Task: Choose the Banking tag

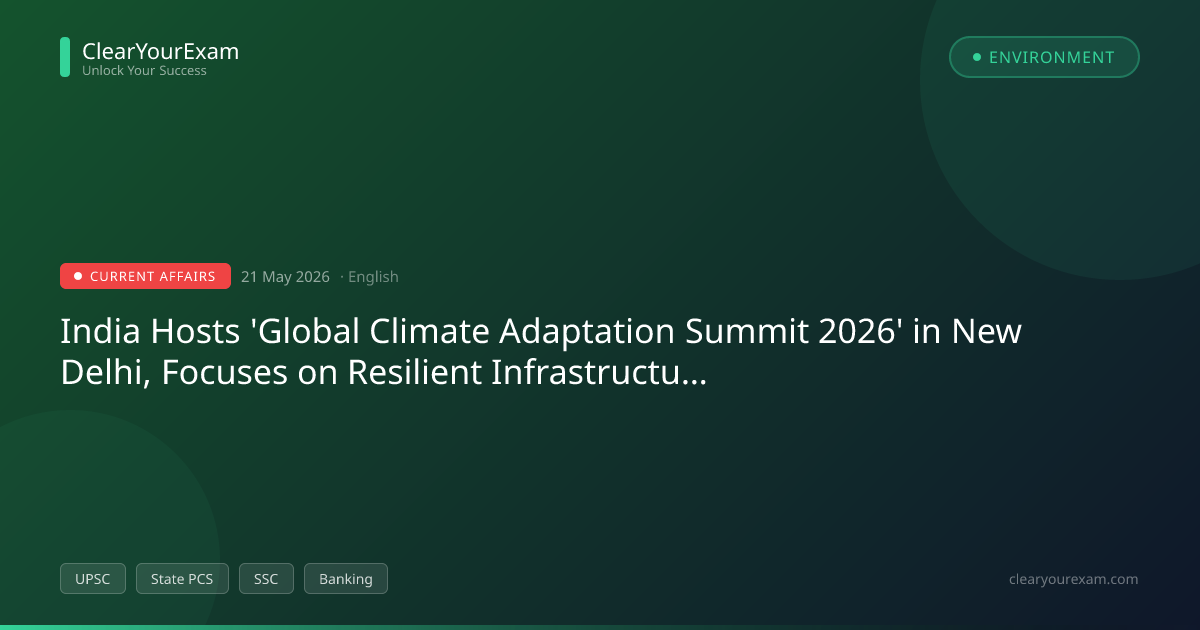Action: [346, 578]
